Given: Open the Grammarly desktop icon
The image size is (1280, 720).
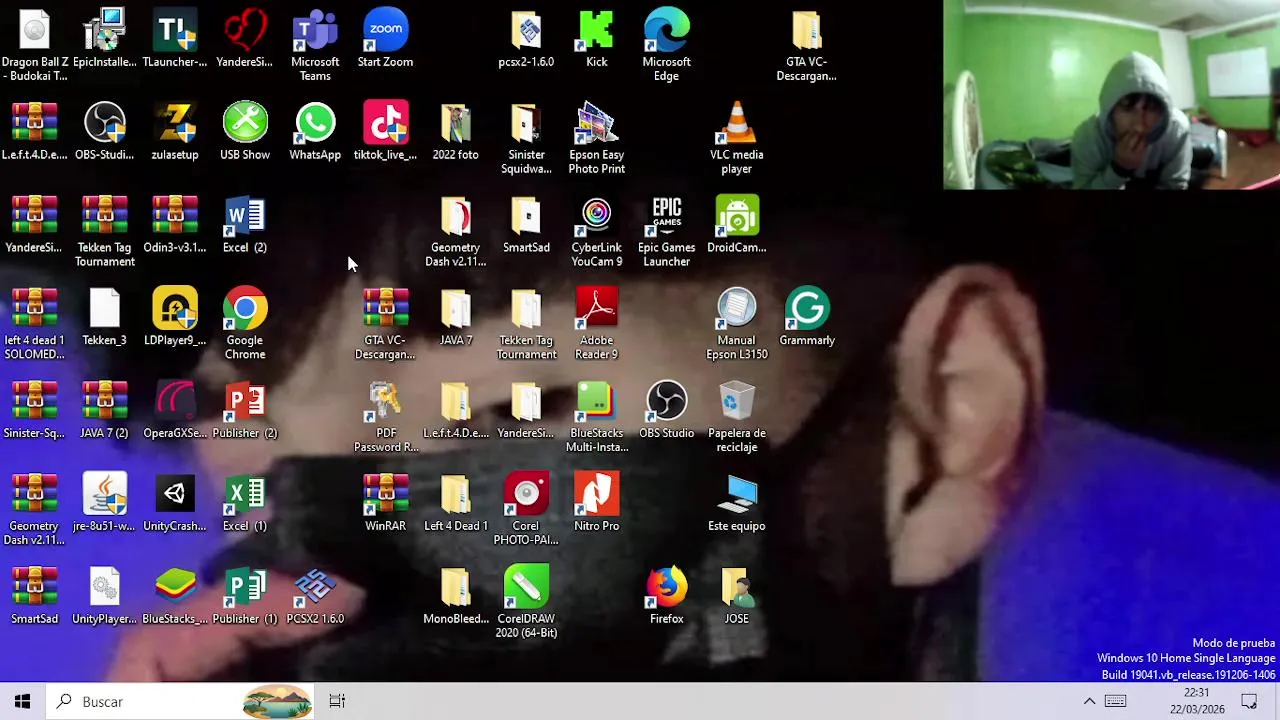Looking at the screenshot, I should [x=807, y=317].
